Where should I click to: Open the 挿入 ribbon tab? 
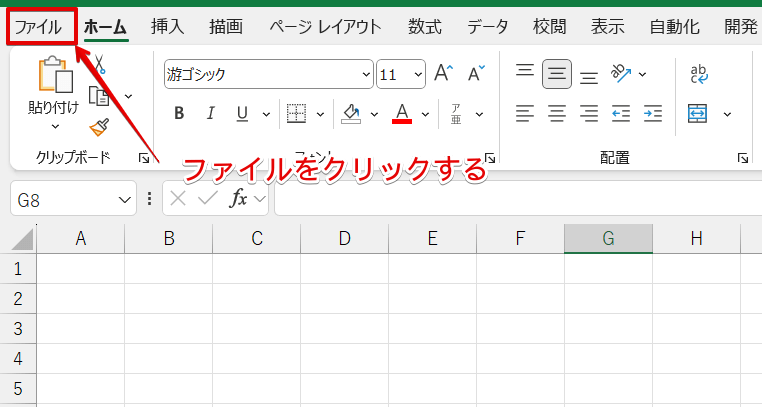point(168,27)
